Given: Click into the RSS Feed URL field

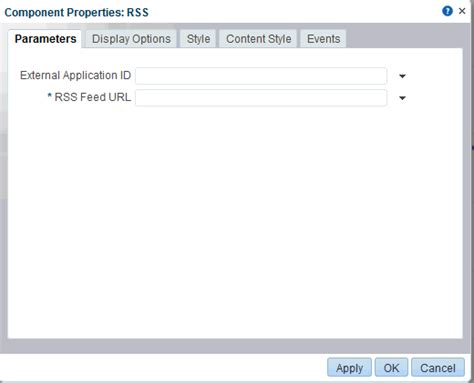Looking at the screenshot, I should (x=261, y=98).
